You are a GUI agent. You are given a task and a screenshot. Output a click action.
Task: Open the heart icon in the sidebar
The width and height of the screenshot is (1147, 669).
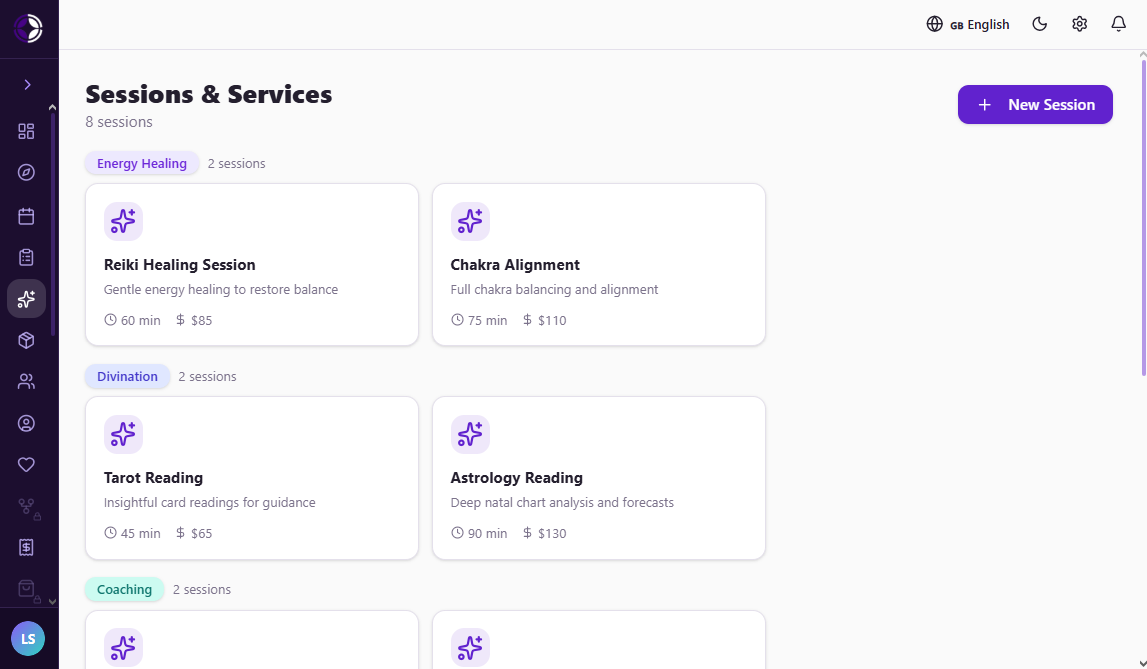[26, 464]
